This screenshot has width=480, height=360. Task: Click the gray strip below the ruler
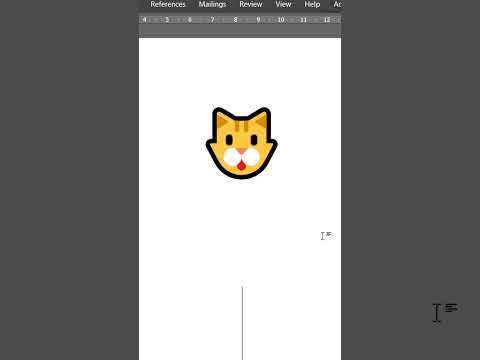(x=240, y=31)
